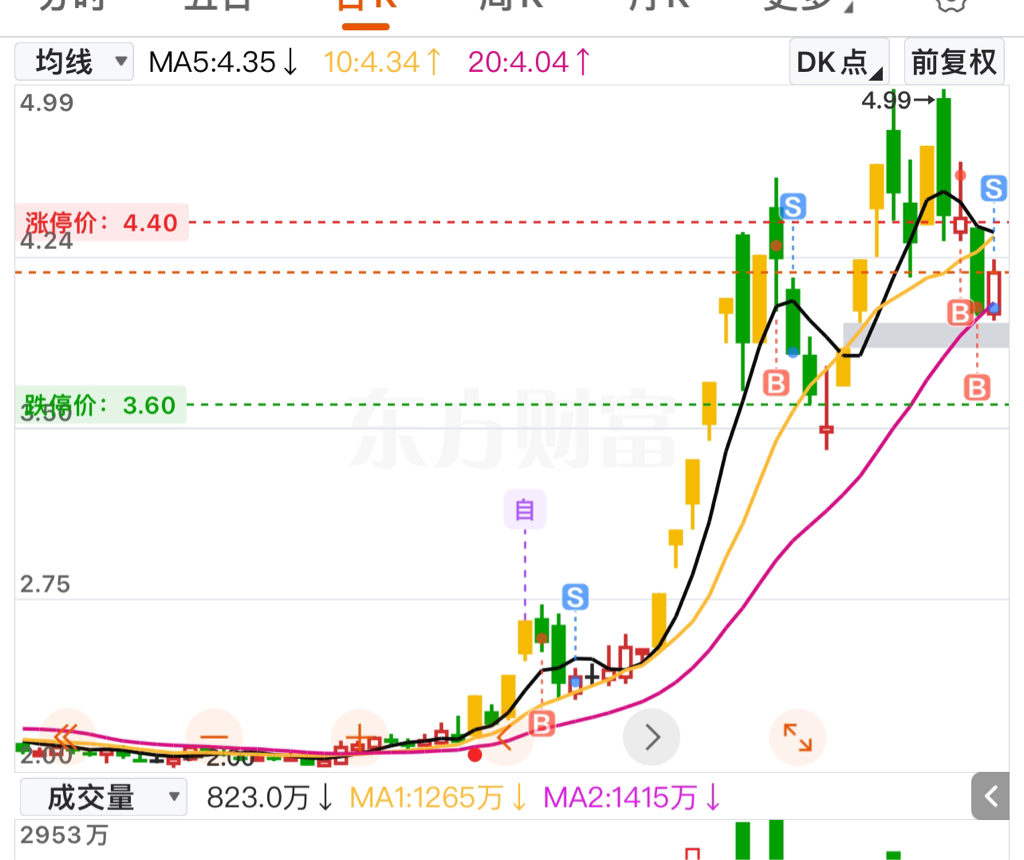Tap the gray gap band on chart right
Screen dimensions: 1024x860
click(926, 335)
